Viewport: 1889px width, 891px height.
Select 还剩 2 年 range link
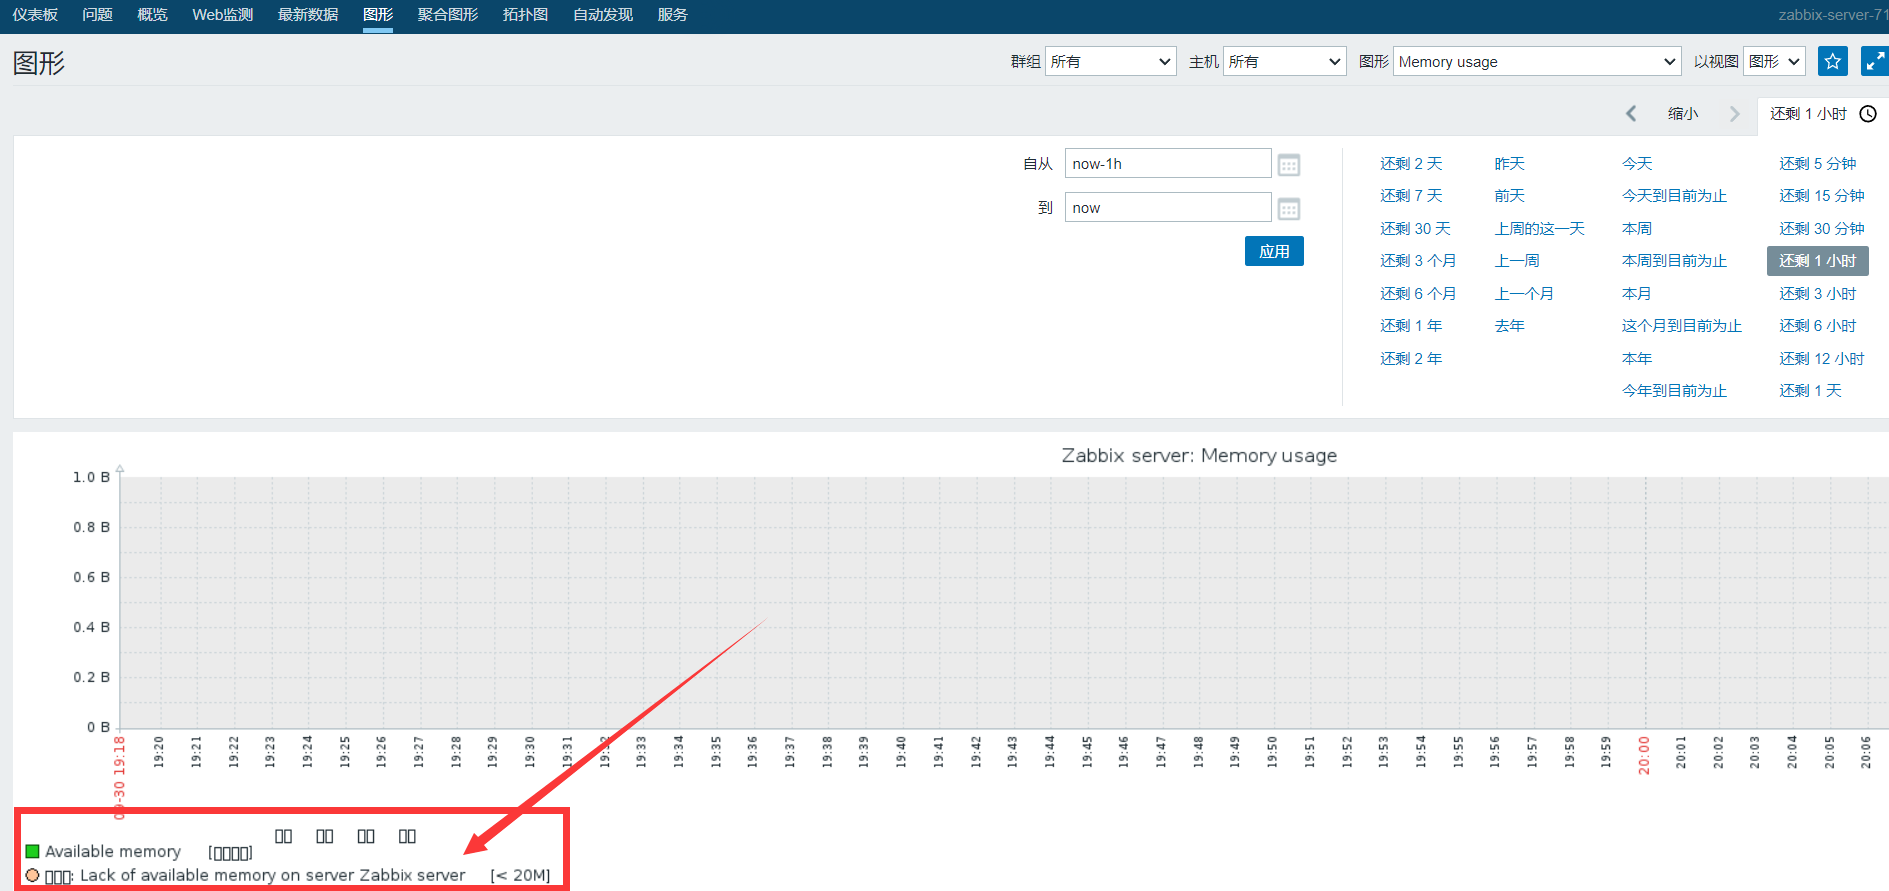(x=1411, y=358)
